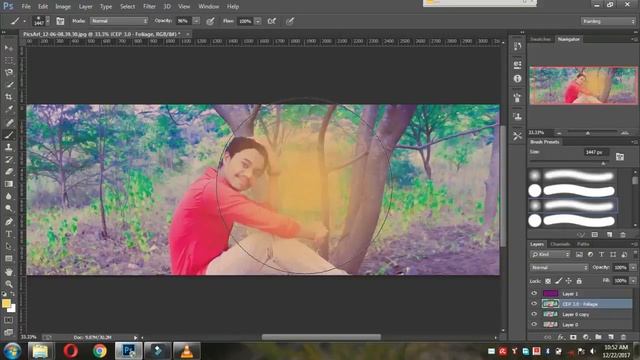Hide Layer 0 copy visibility eye
Screen dimensions: 640x360
click(534, 314)
